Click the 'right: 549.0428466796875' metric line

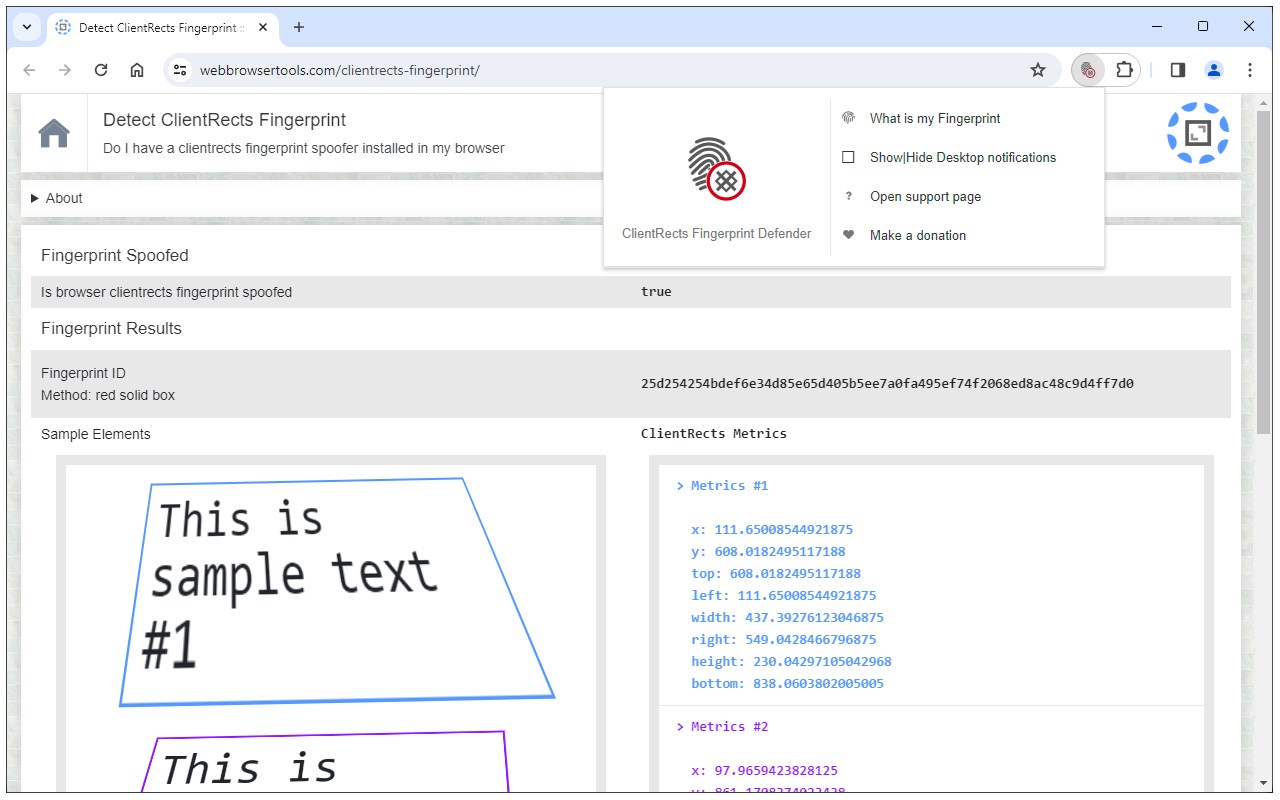(x=784, y=640)
